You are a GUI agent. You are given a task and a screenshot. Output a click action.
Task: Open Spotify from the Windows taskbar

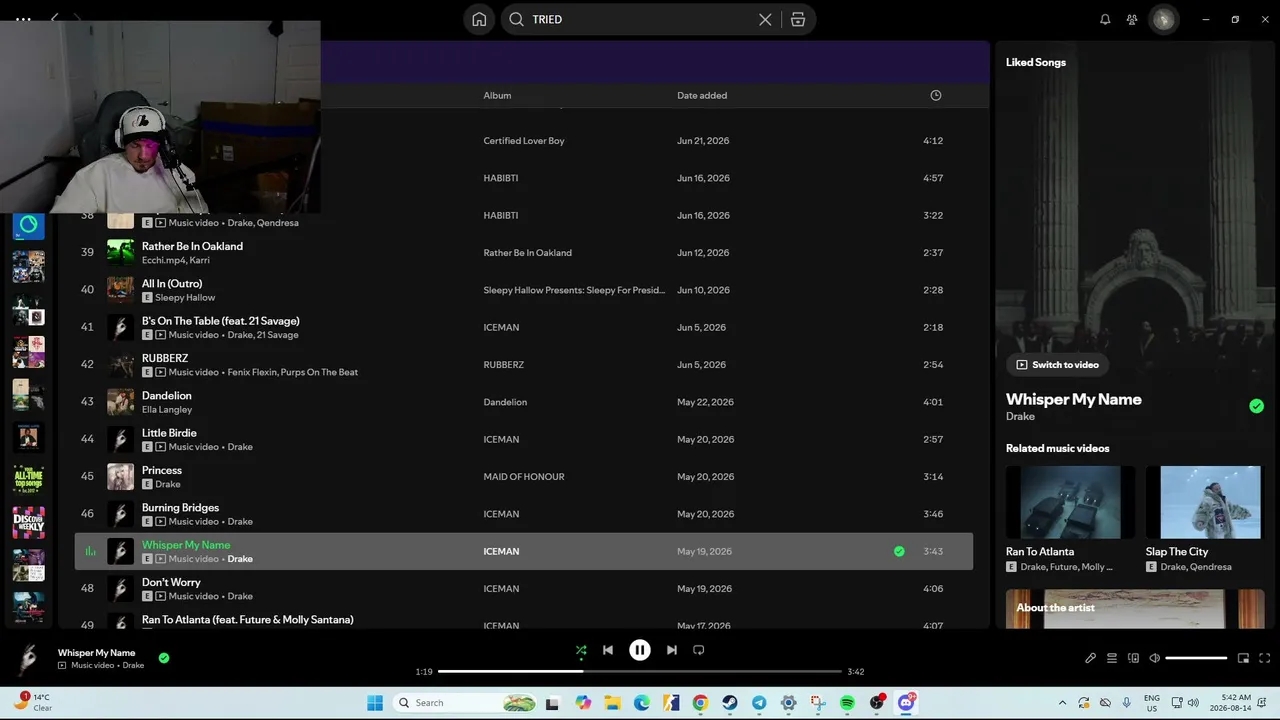click(847, 703)
